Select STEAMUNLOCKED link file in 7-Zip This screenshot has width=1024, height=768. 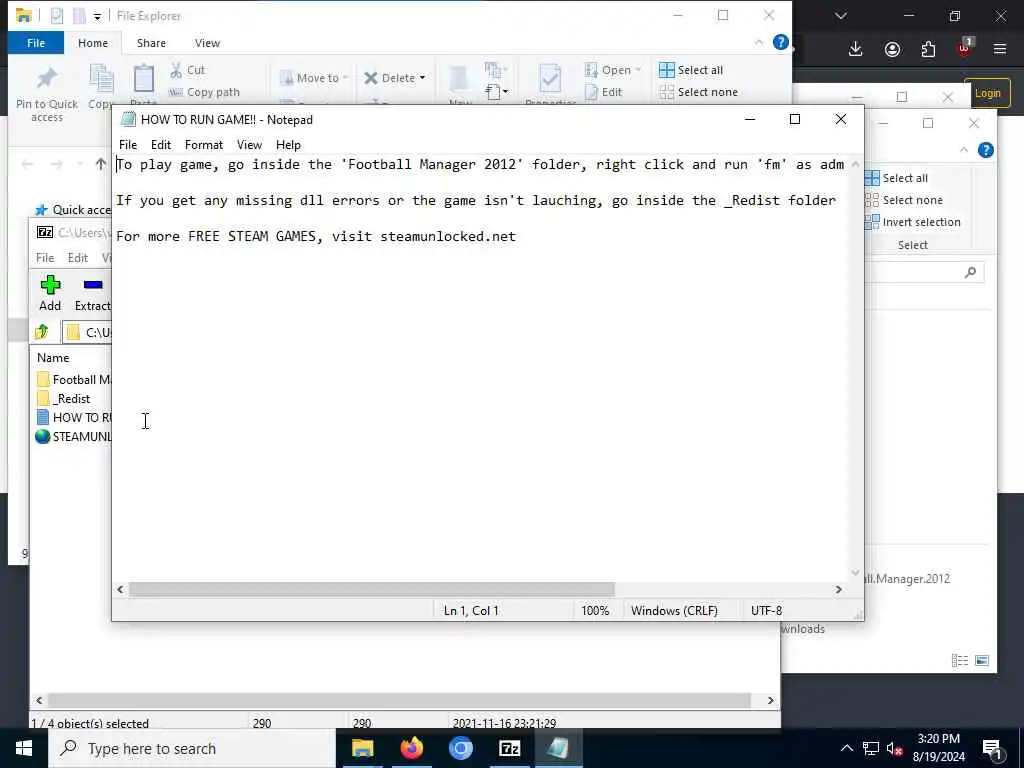click(73, 437)
